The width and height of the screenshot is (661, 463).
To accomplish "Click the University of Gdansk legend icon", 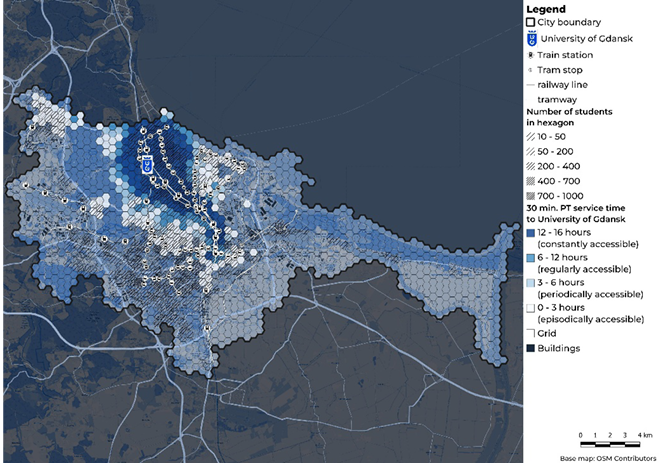I will pyautogui.click(x=532, y=38).
